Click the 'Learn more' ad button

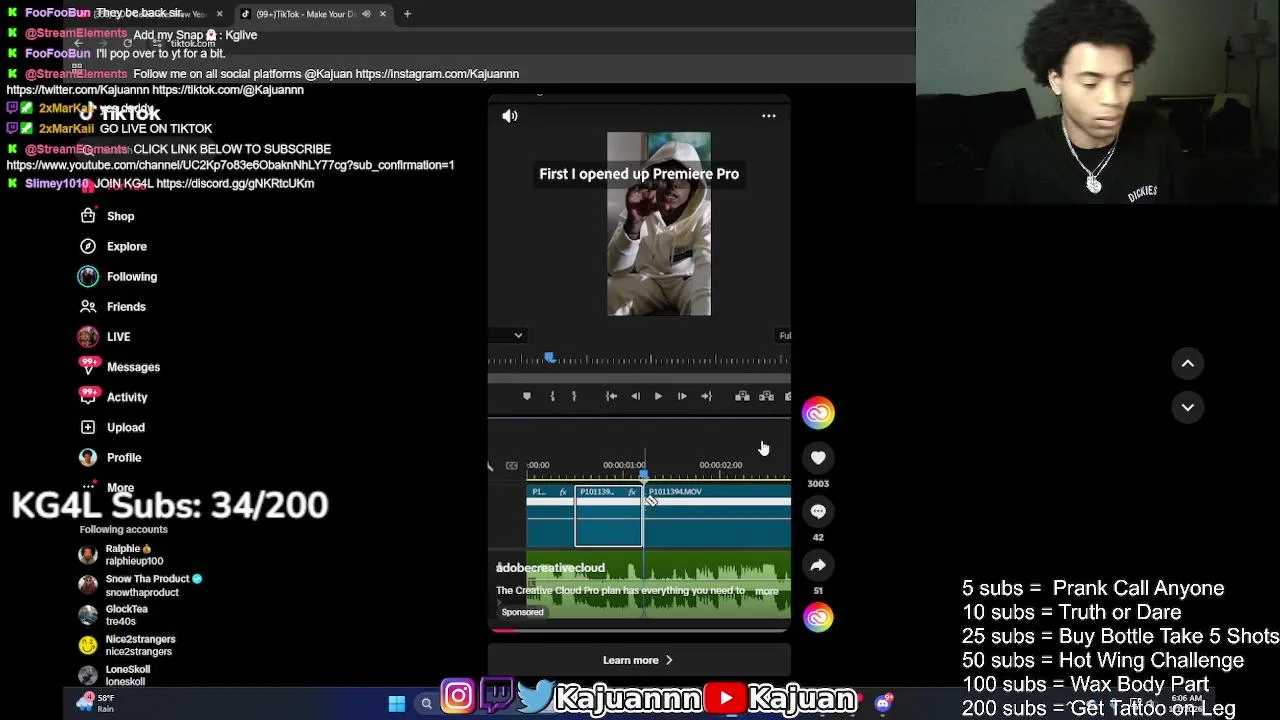click(639, 660)
